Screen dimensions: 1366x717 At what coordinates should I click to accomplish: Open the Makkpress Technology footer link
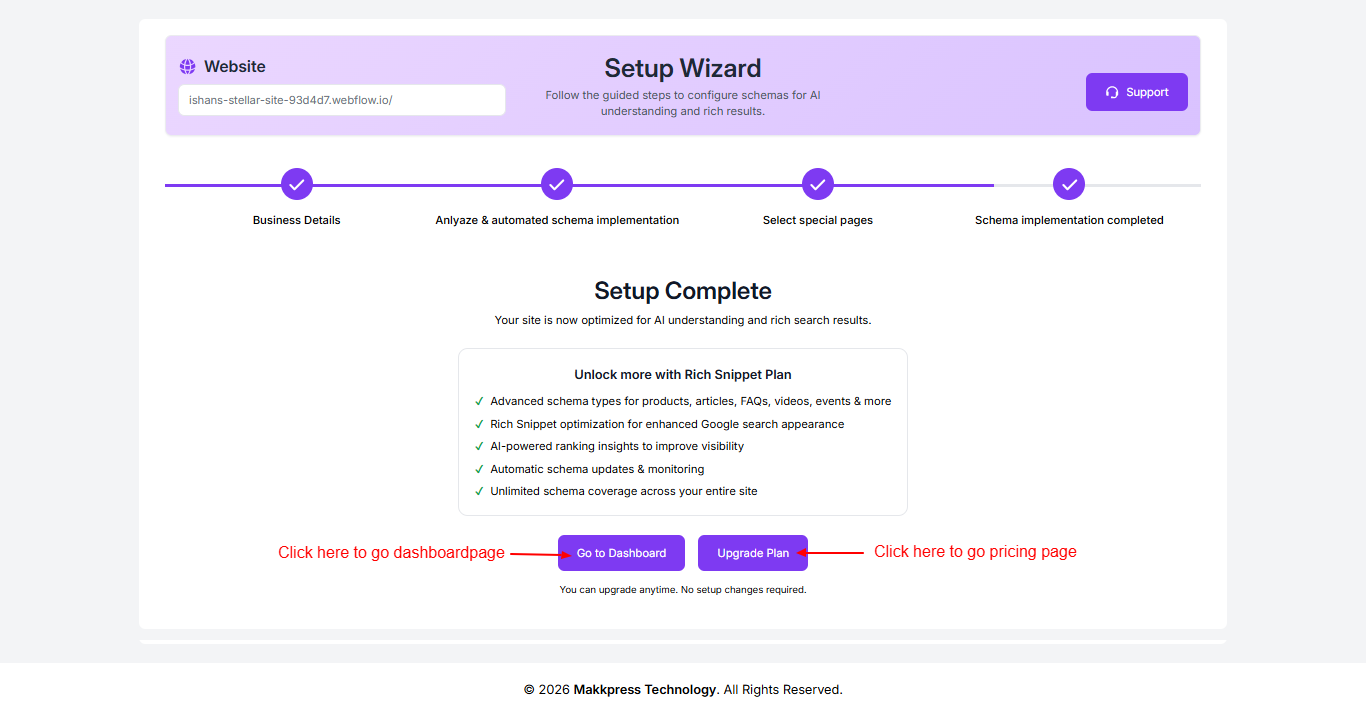point(645,689)
